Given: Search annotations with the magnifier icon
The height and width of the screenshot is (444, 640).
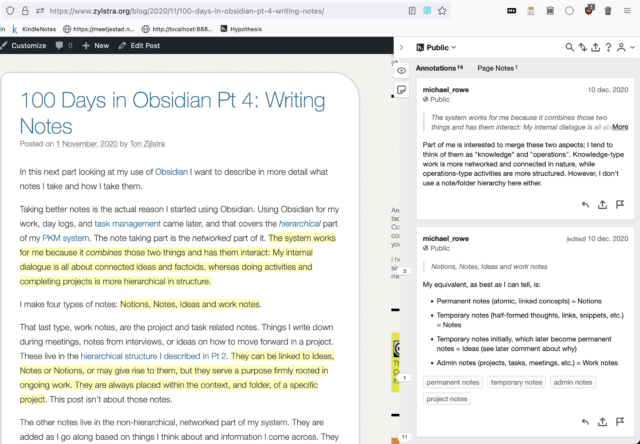Looking at the screenshot, I should (569, 47).
